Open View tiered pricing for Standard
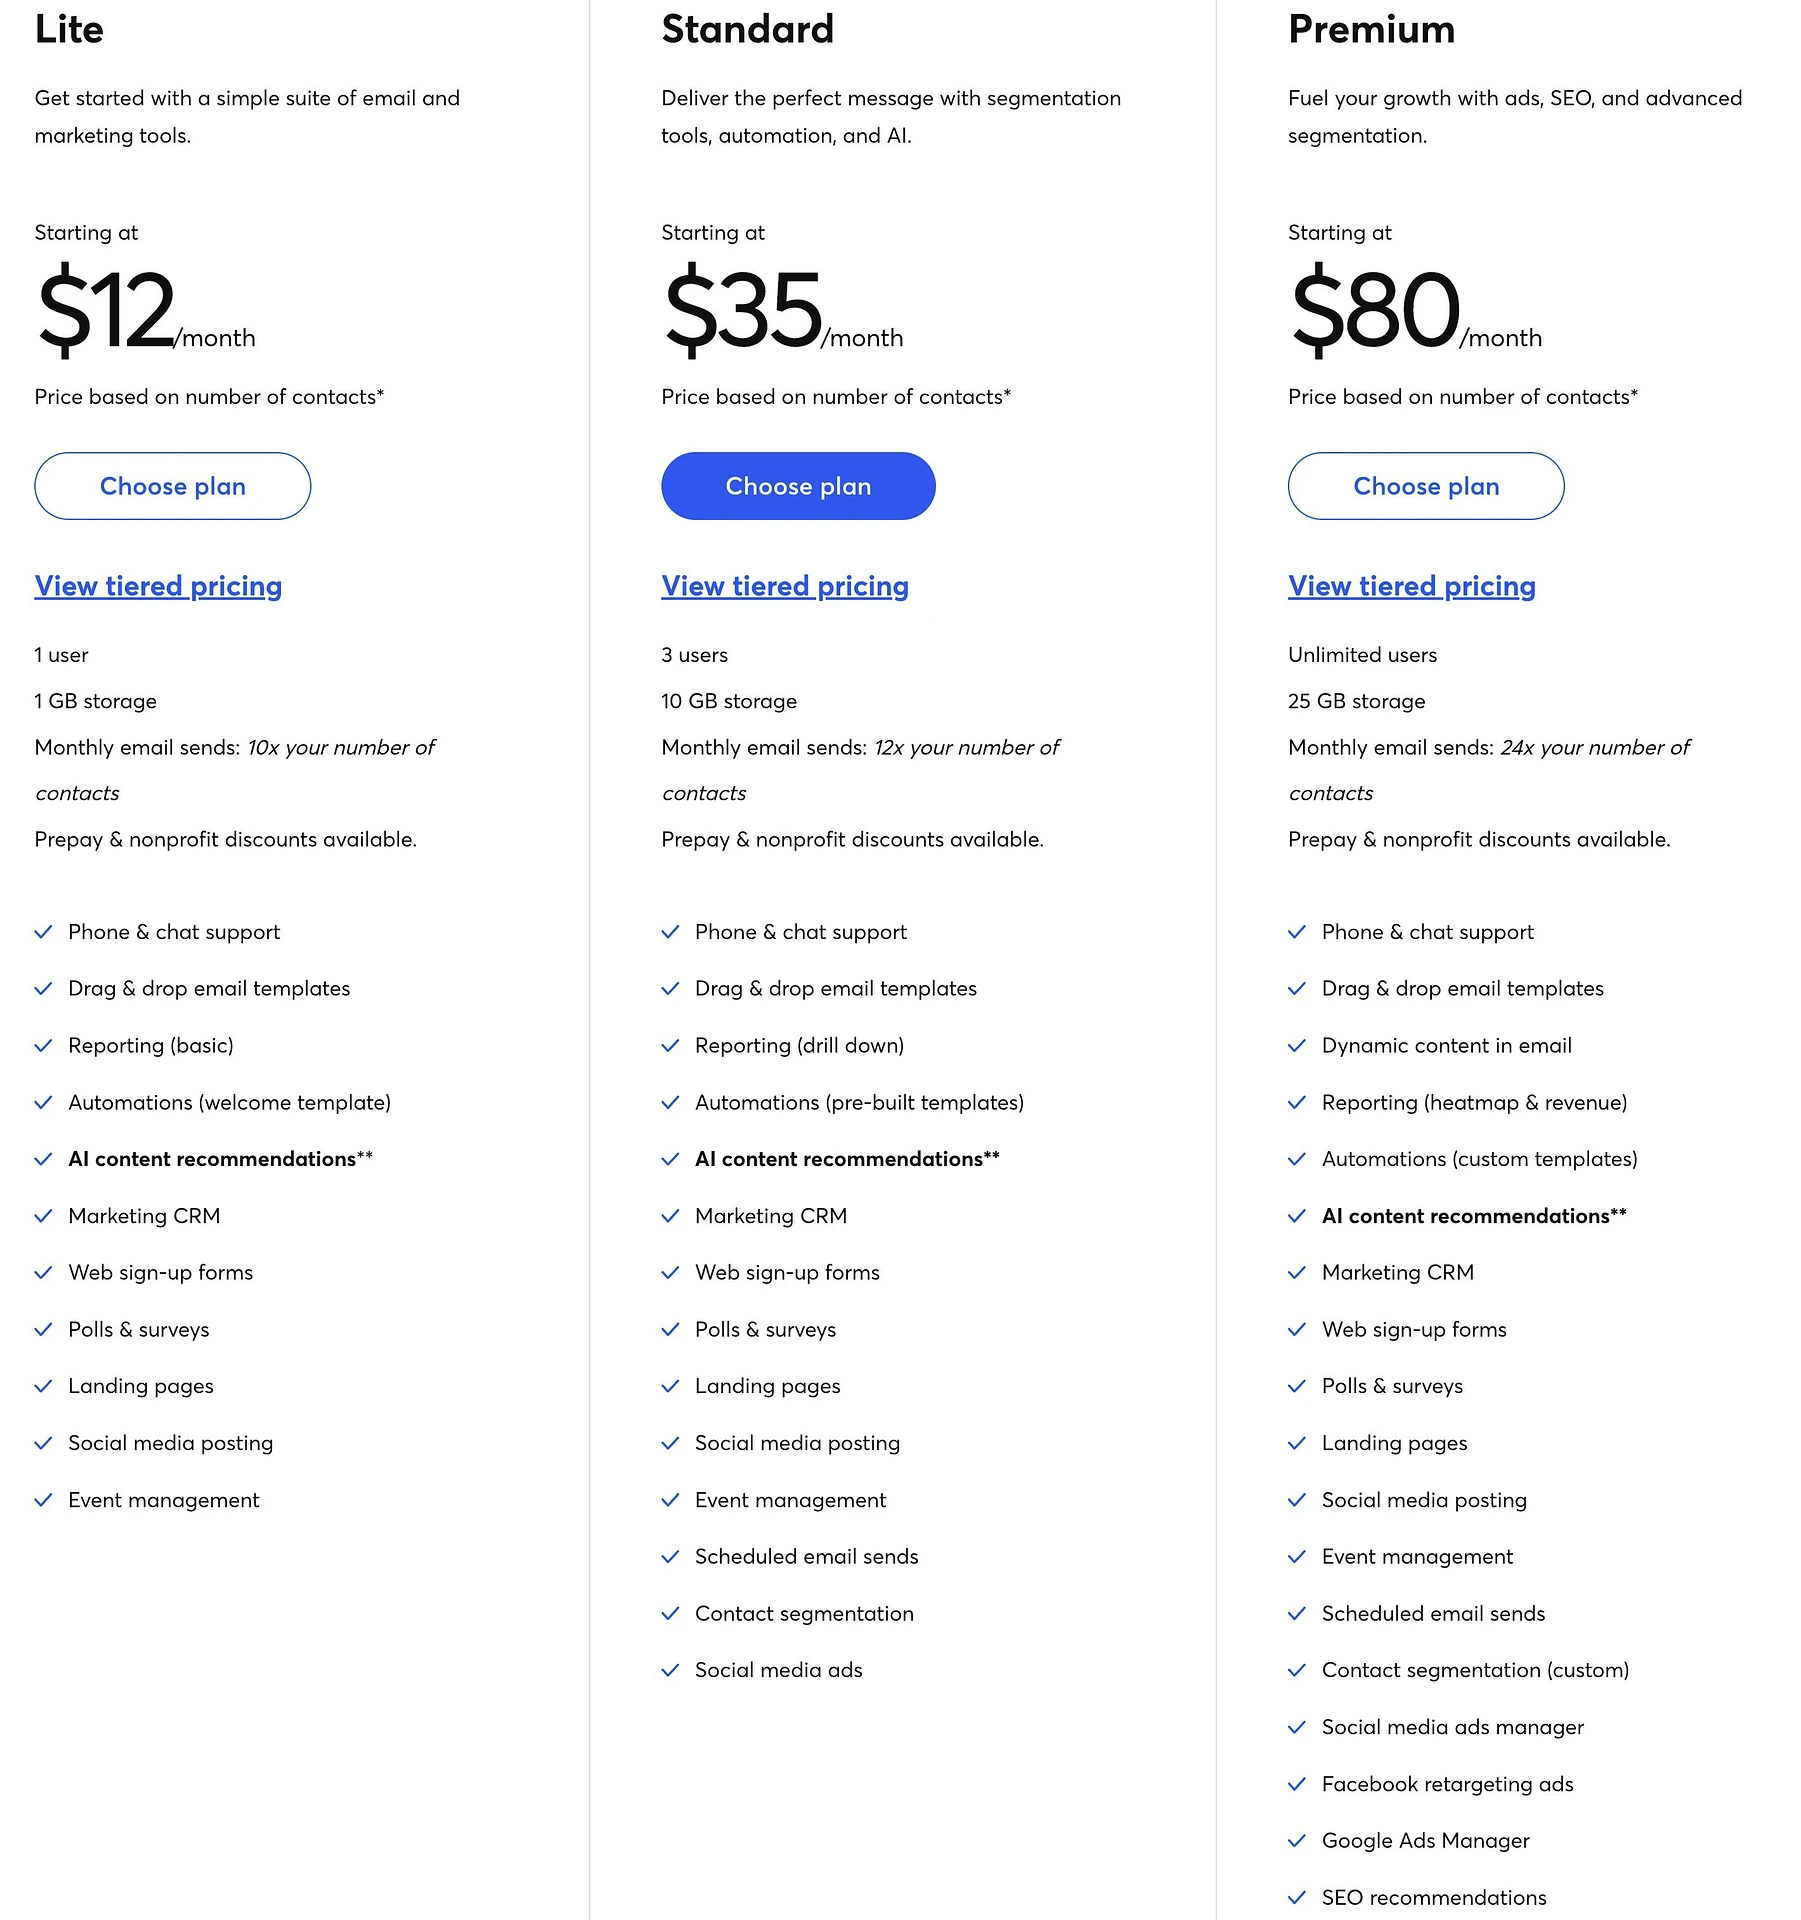The width and height of the screenshot is (1801, 1920). pos(784,586)
